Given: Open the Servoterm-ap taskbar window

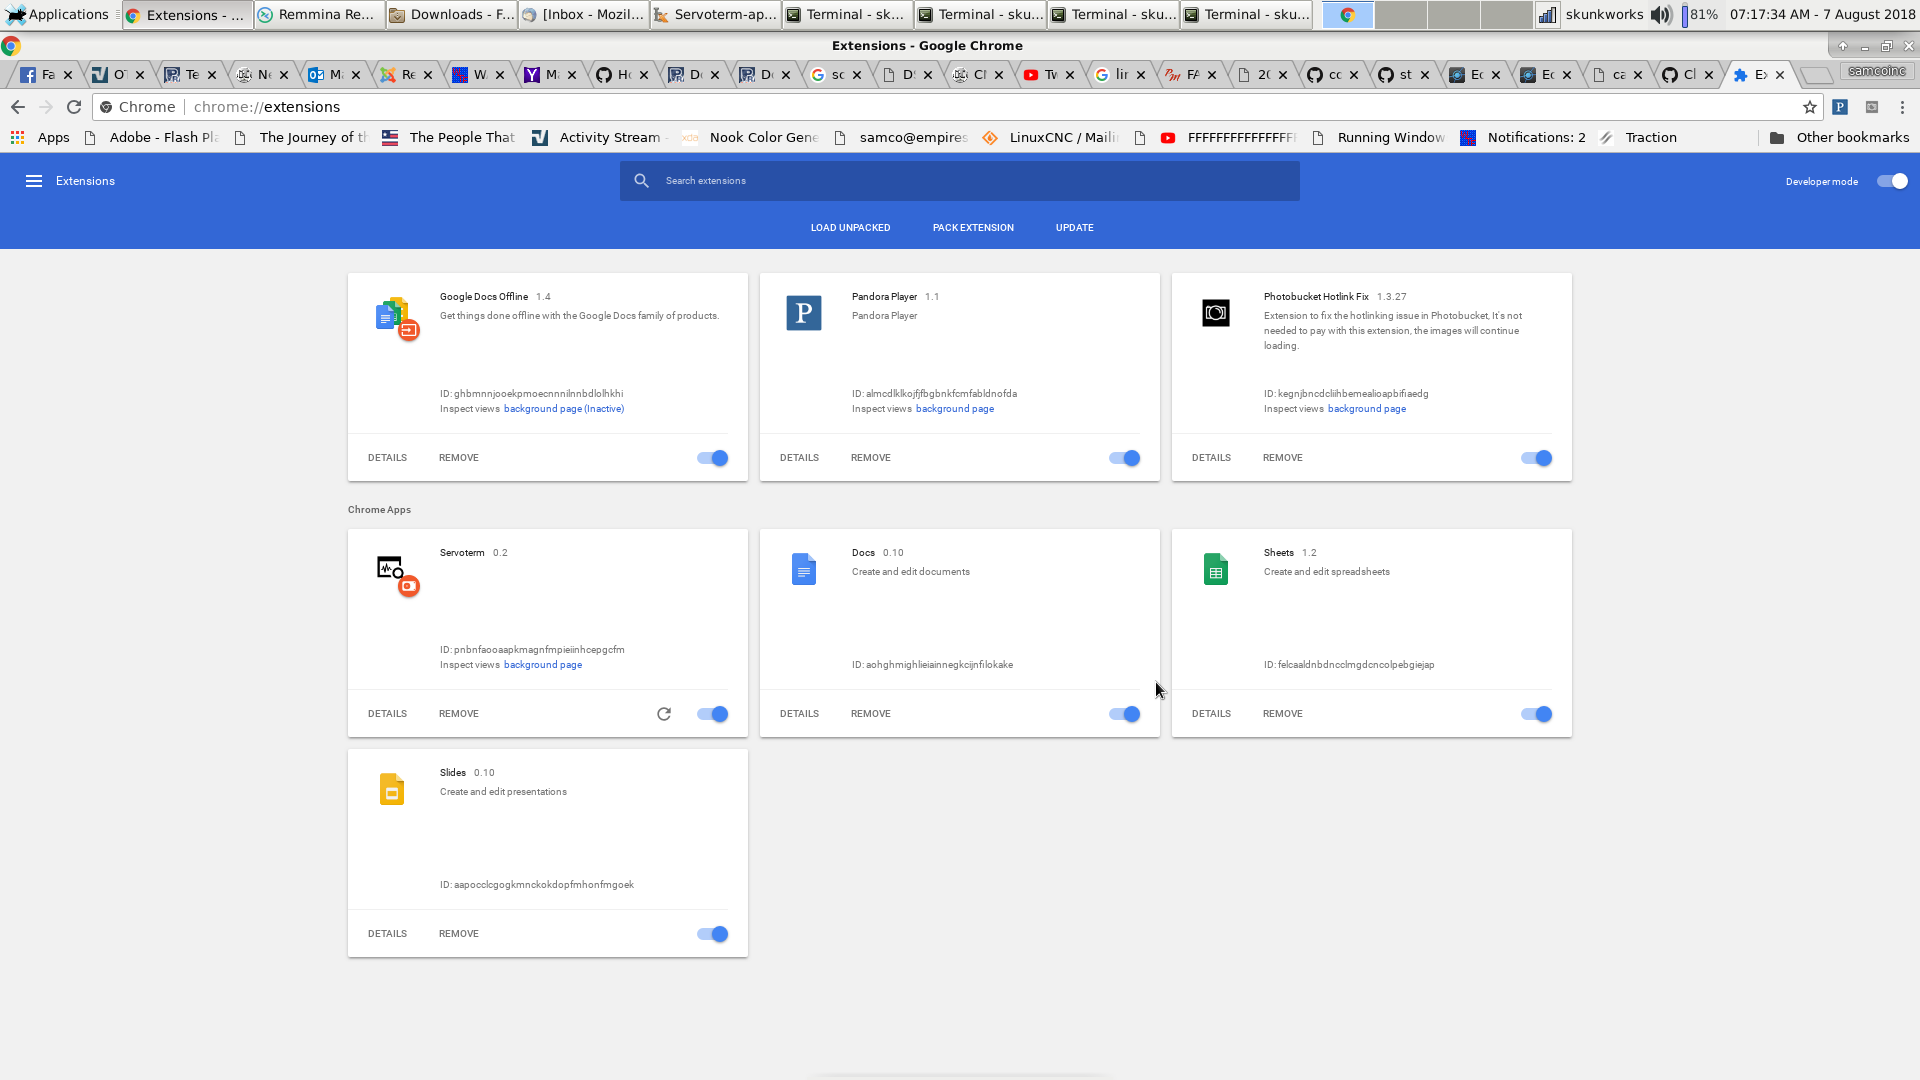Looking at the screenshot, I should [716, 15].
